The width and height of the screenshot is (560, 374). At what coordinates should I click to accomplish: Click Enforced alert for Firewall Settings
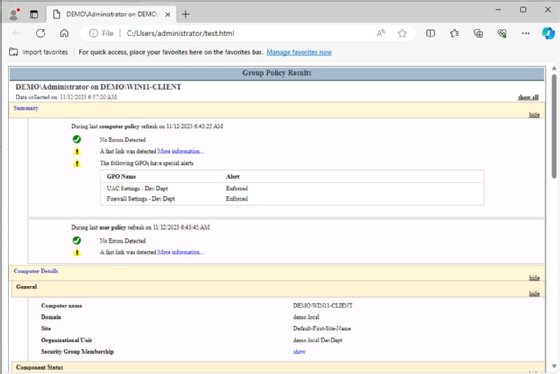237,199
